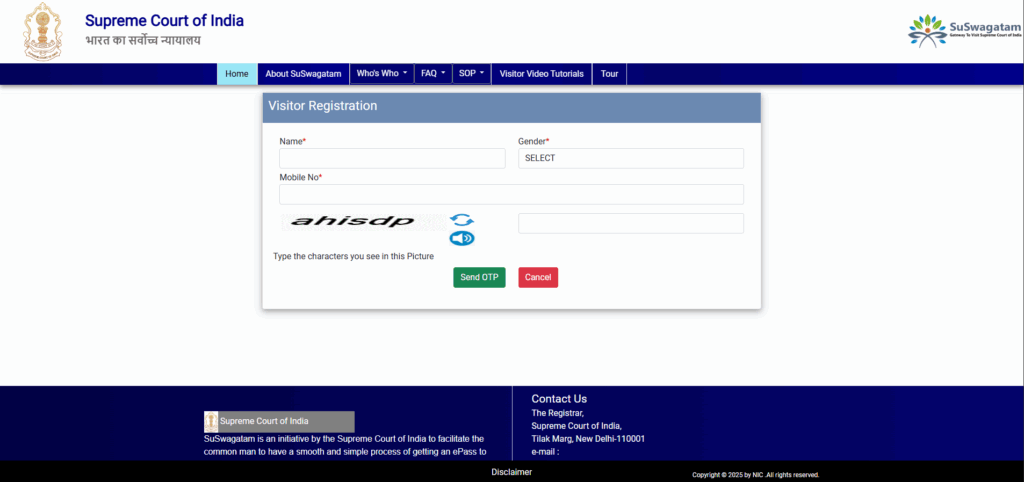Click the footer Supreme Court of India image
The image size is (1024, 482).
tap(279, 422)
